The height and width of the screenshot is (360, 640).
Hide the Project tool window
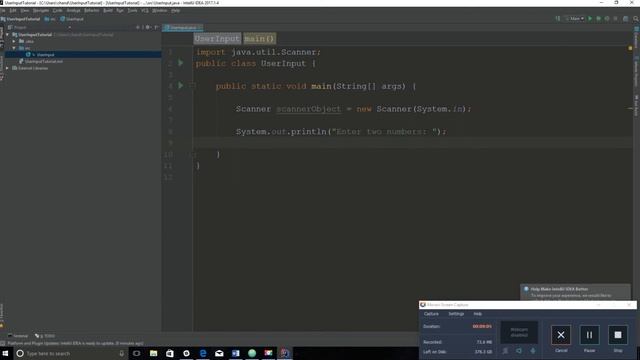pos(156,27)
